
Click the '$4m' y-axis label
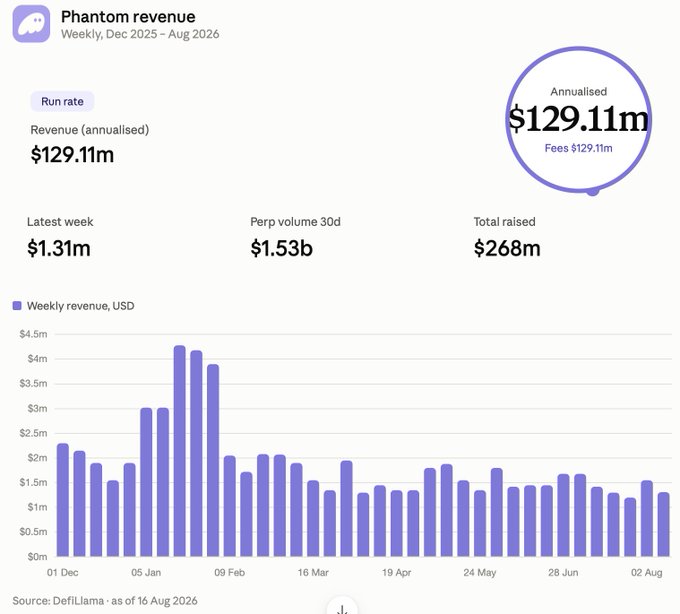(37, 359)
